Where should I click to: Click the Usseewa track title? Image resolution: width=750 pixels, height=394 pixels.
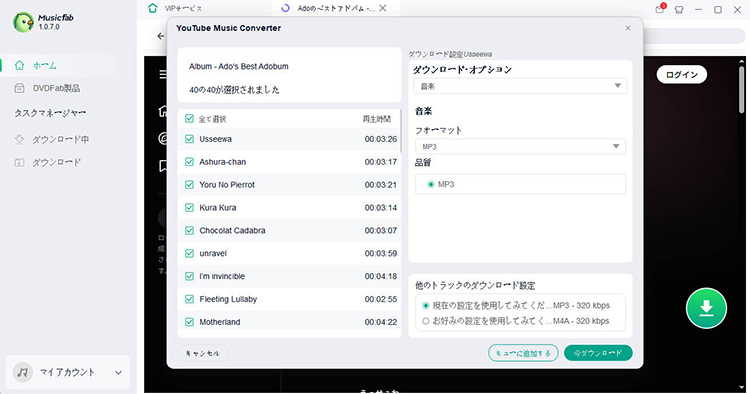[216, 139]
